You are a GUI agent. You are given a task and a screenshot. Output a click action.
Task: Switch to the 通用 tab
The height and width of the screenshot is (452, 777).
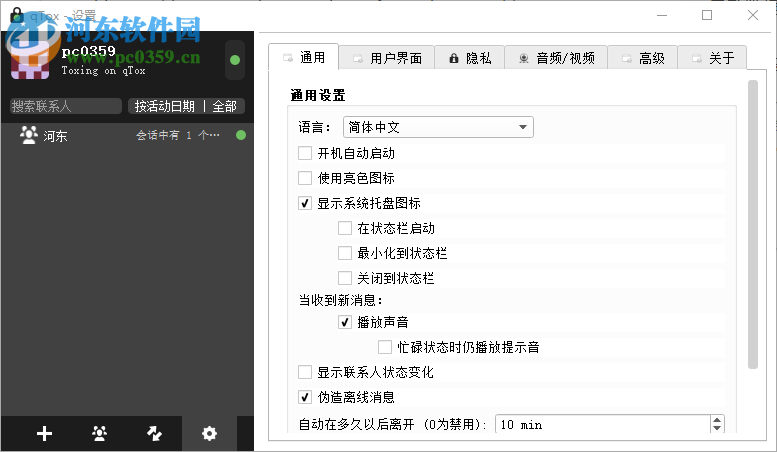pyautogui.click(x=304, y=57)
